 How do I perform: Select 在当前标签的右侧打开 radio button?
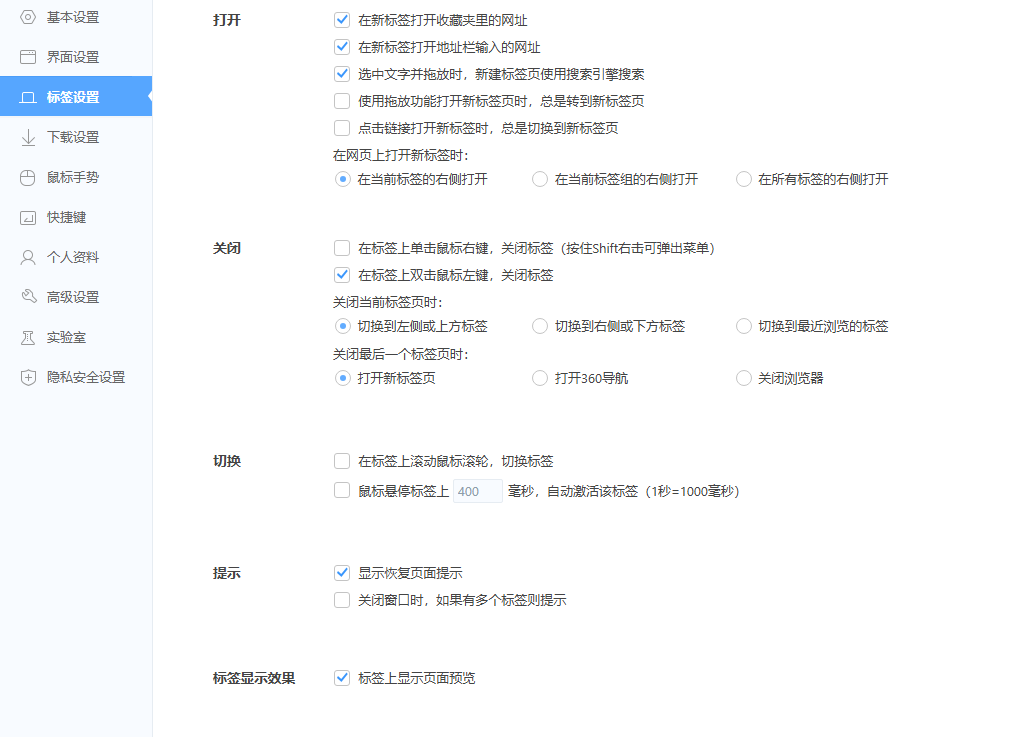[x=343, y=179]
